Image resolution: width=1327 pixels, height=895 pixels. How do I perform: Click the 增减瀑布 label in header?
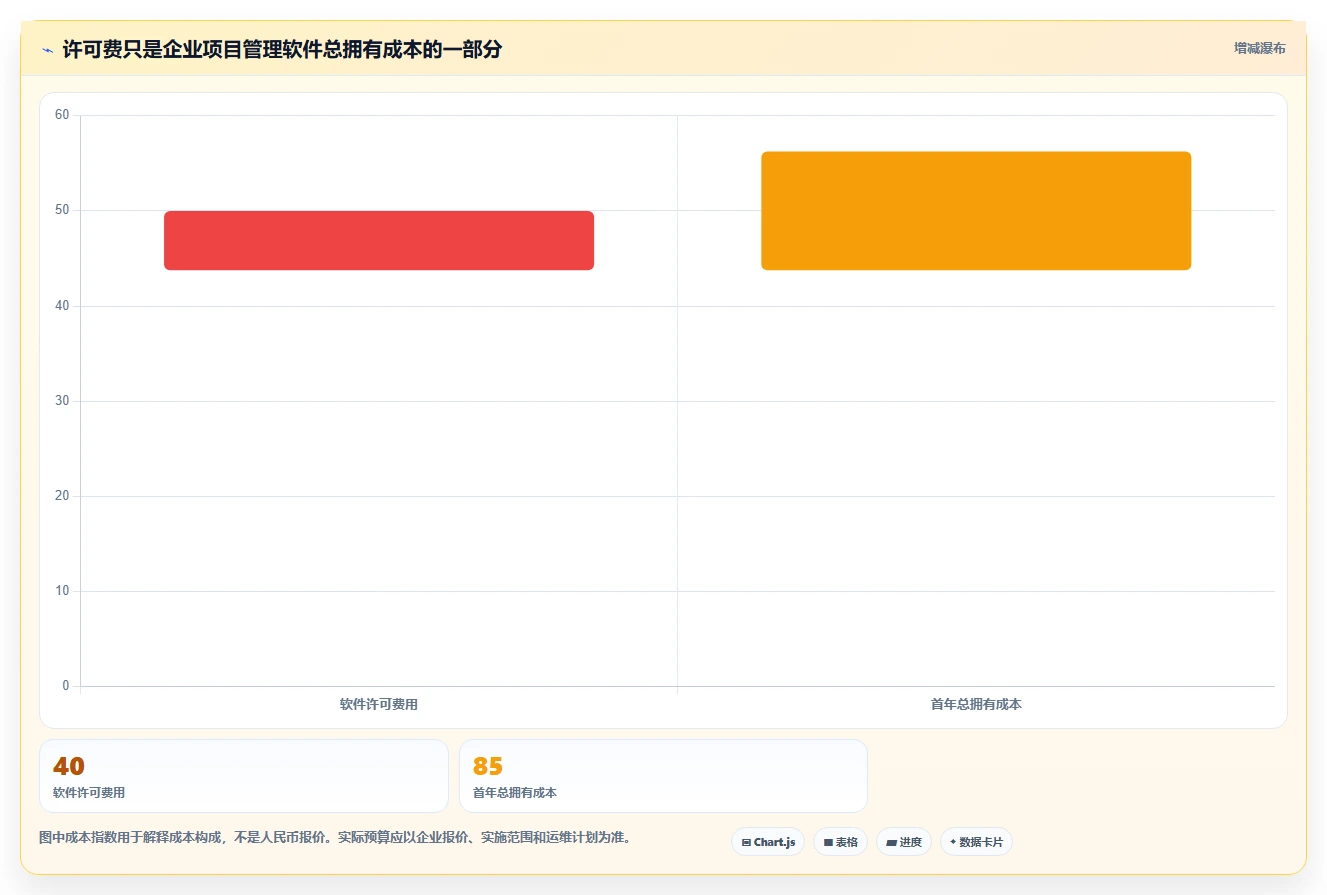click(1260, 48)
